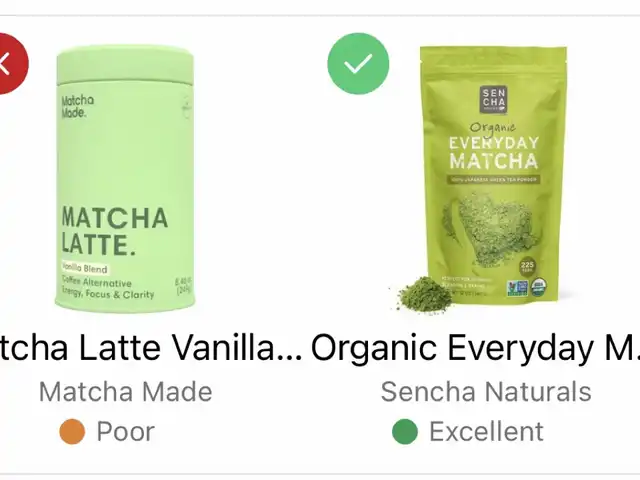Click the red X badge icon
The width and height of the screenshot is (640, 480).
tap(11, 64)
